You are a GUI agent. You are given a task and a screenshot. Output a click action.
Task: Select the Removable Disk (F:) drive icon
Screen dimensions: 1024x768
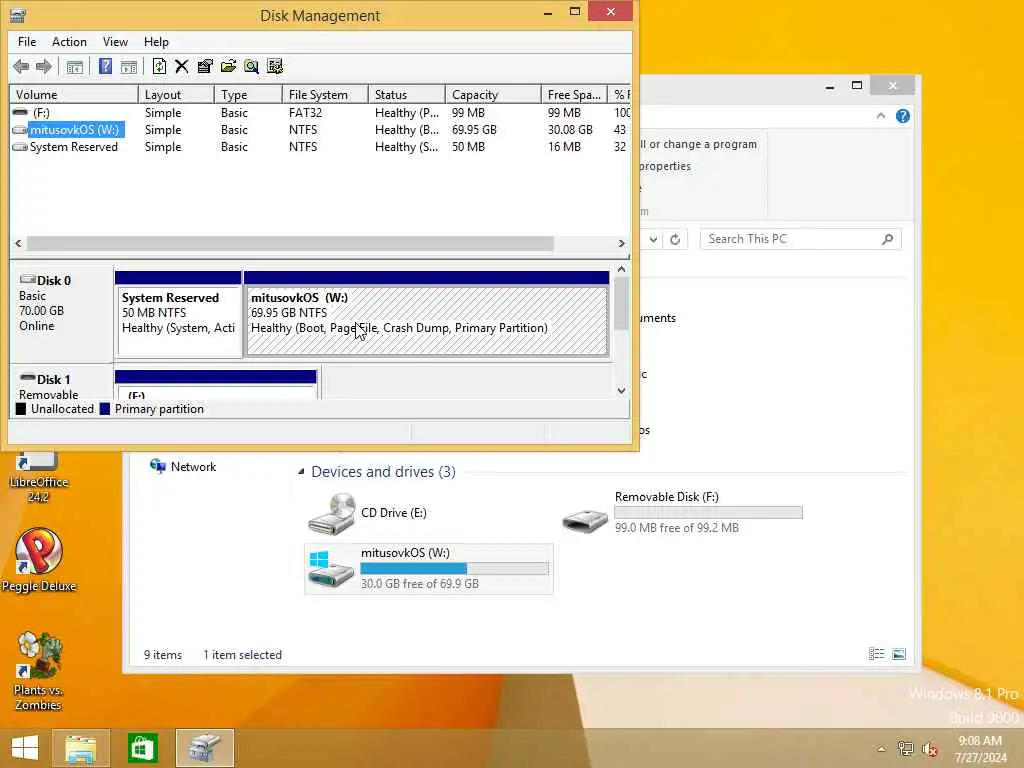point(585,520)
